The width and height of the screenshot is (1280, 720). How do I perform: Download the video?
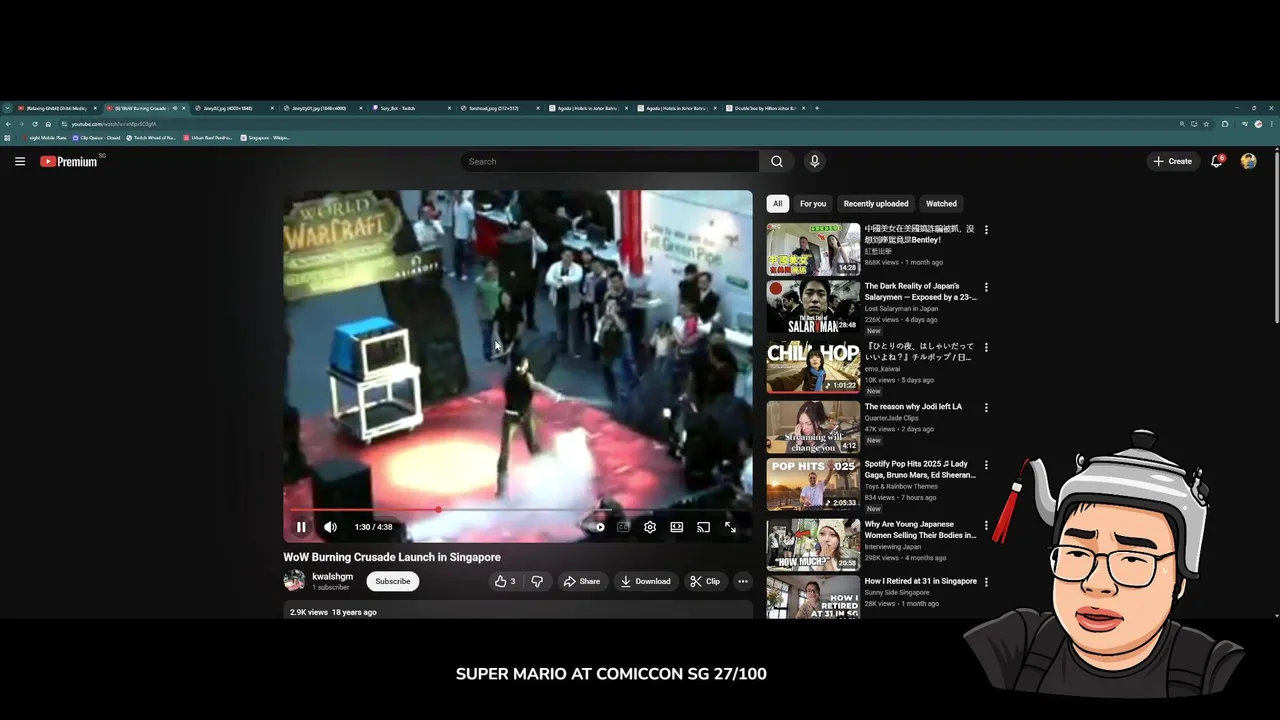(x=645, y=581)
